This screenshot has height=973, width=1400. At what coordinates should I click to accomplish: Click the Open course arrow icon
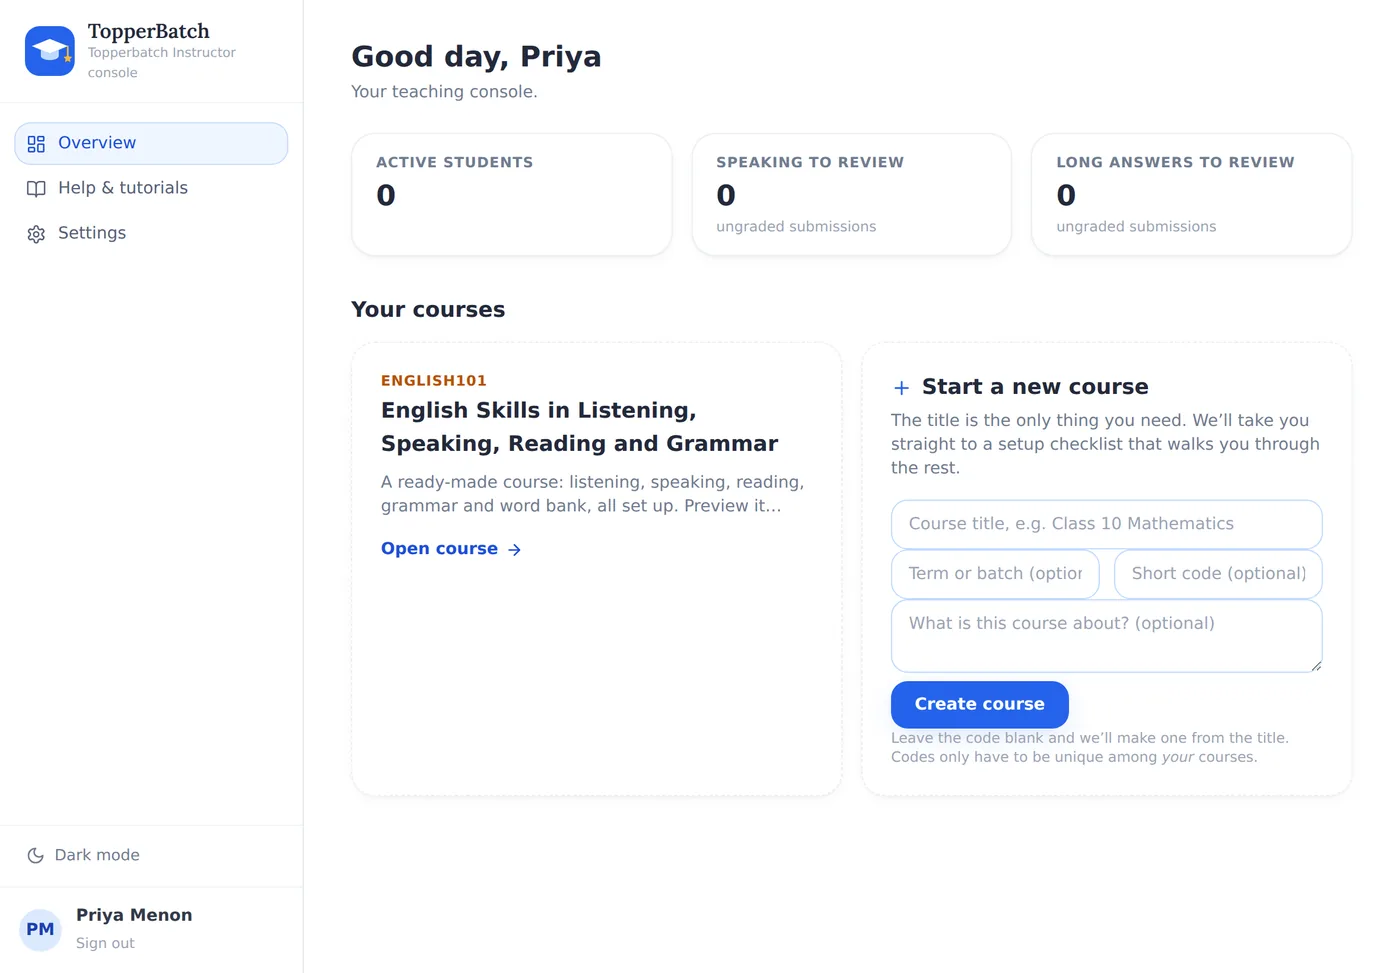(514, 549)
